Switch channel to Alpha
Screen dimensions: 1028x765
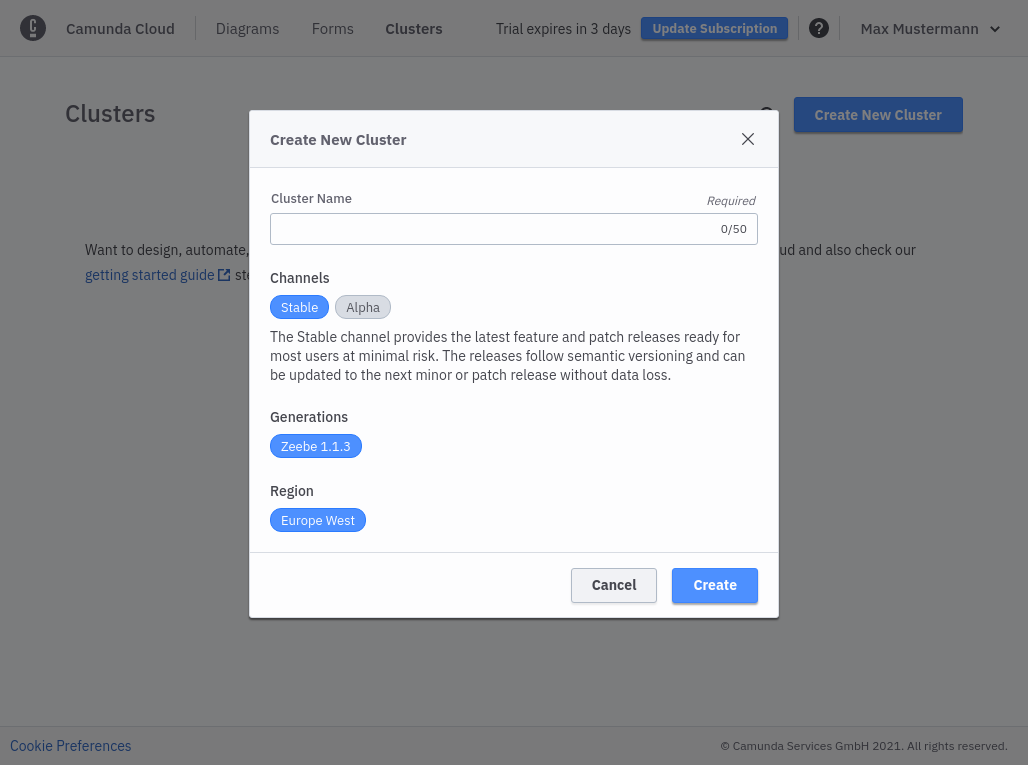(x=362, y=306)
